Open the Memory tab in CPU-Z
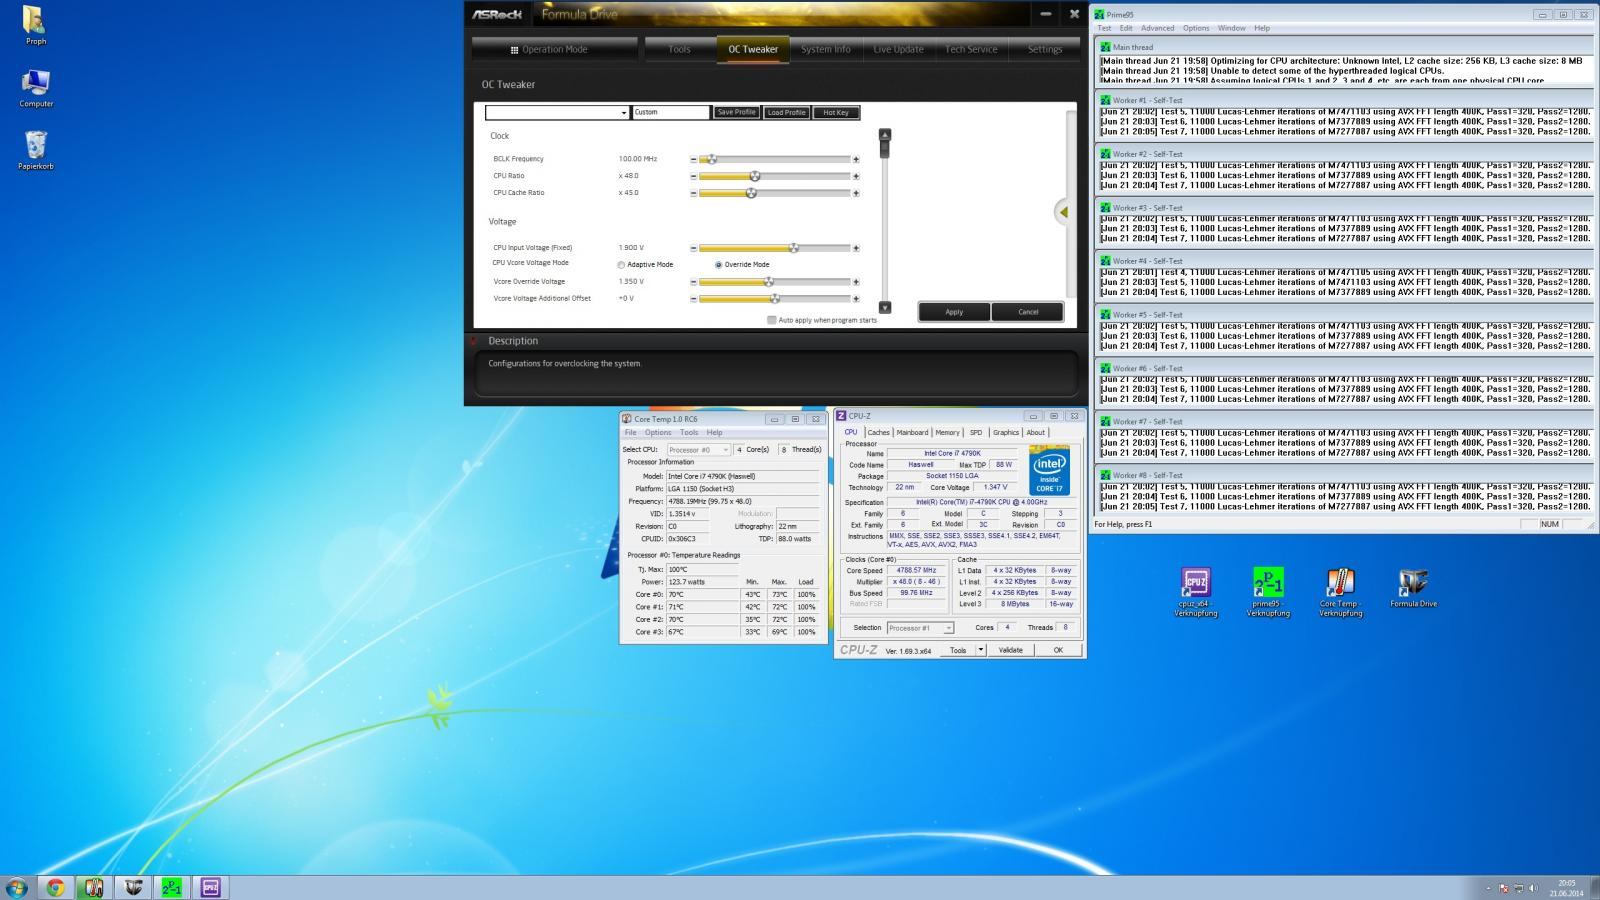Image resolution: width=1600 pixels, height=900 pixels. (947, 433)
